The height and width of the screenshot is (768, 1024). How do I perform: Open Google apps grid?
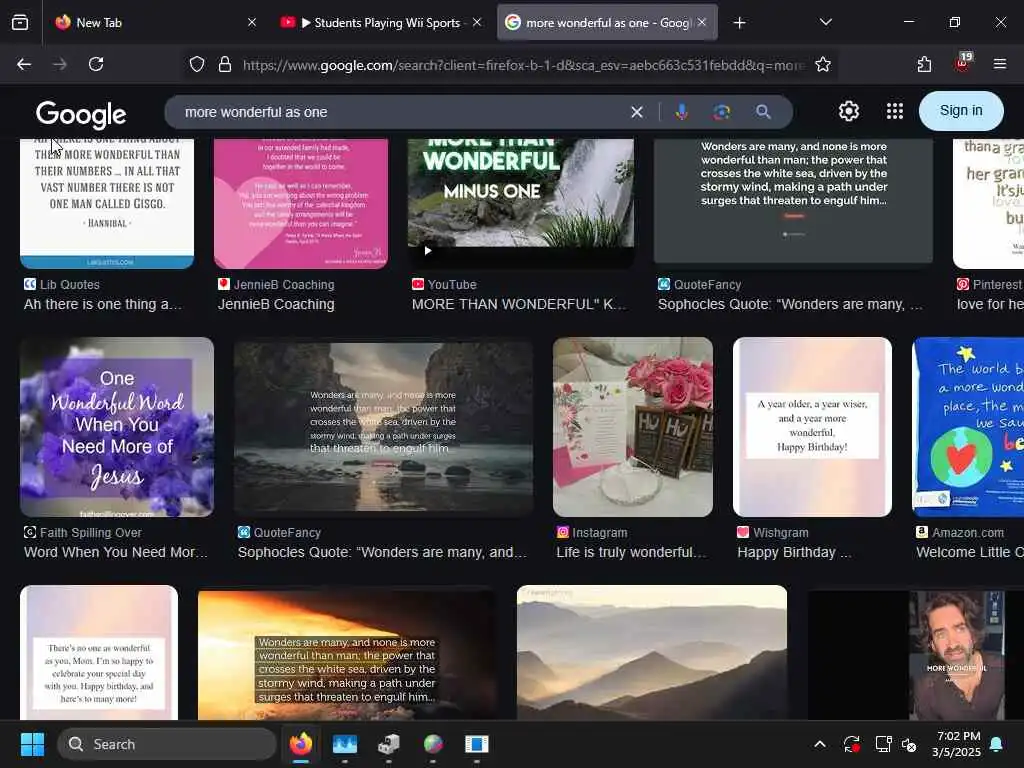coord(895,111)
